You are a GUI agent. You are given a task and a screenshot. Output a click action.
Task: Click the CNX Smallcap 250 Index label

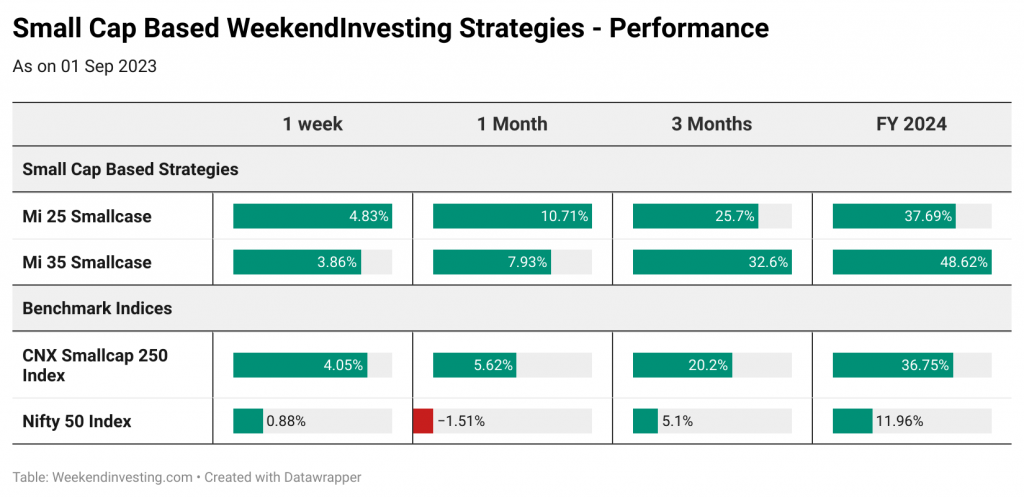point(95,366)
